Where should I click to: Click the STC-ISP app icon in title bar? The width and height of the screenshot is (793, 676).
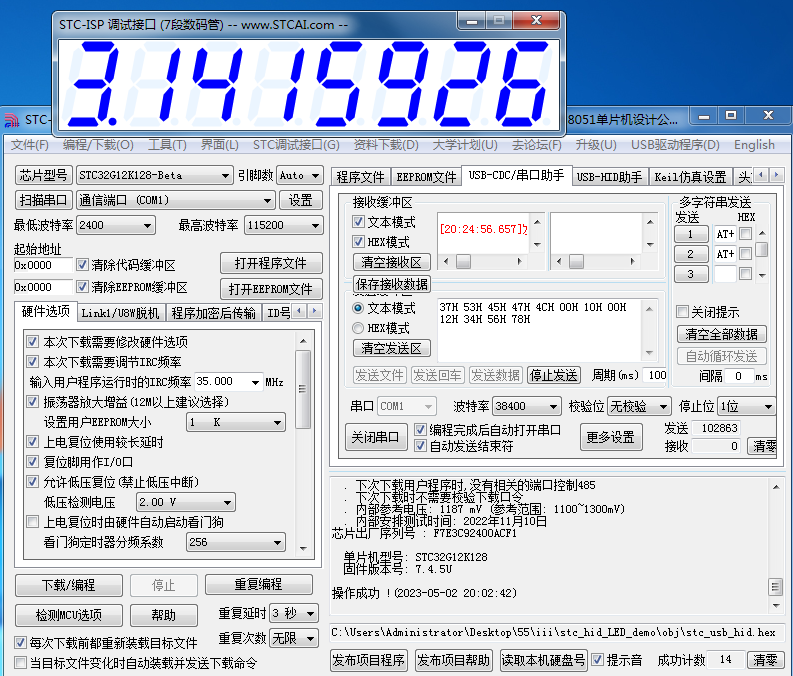click(x=11, y=120)
